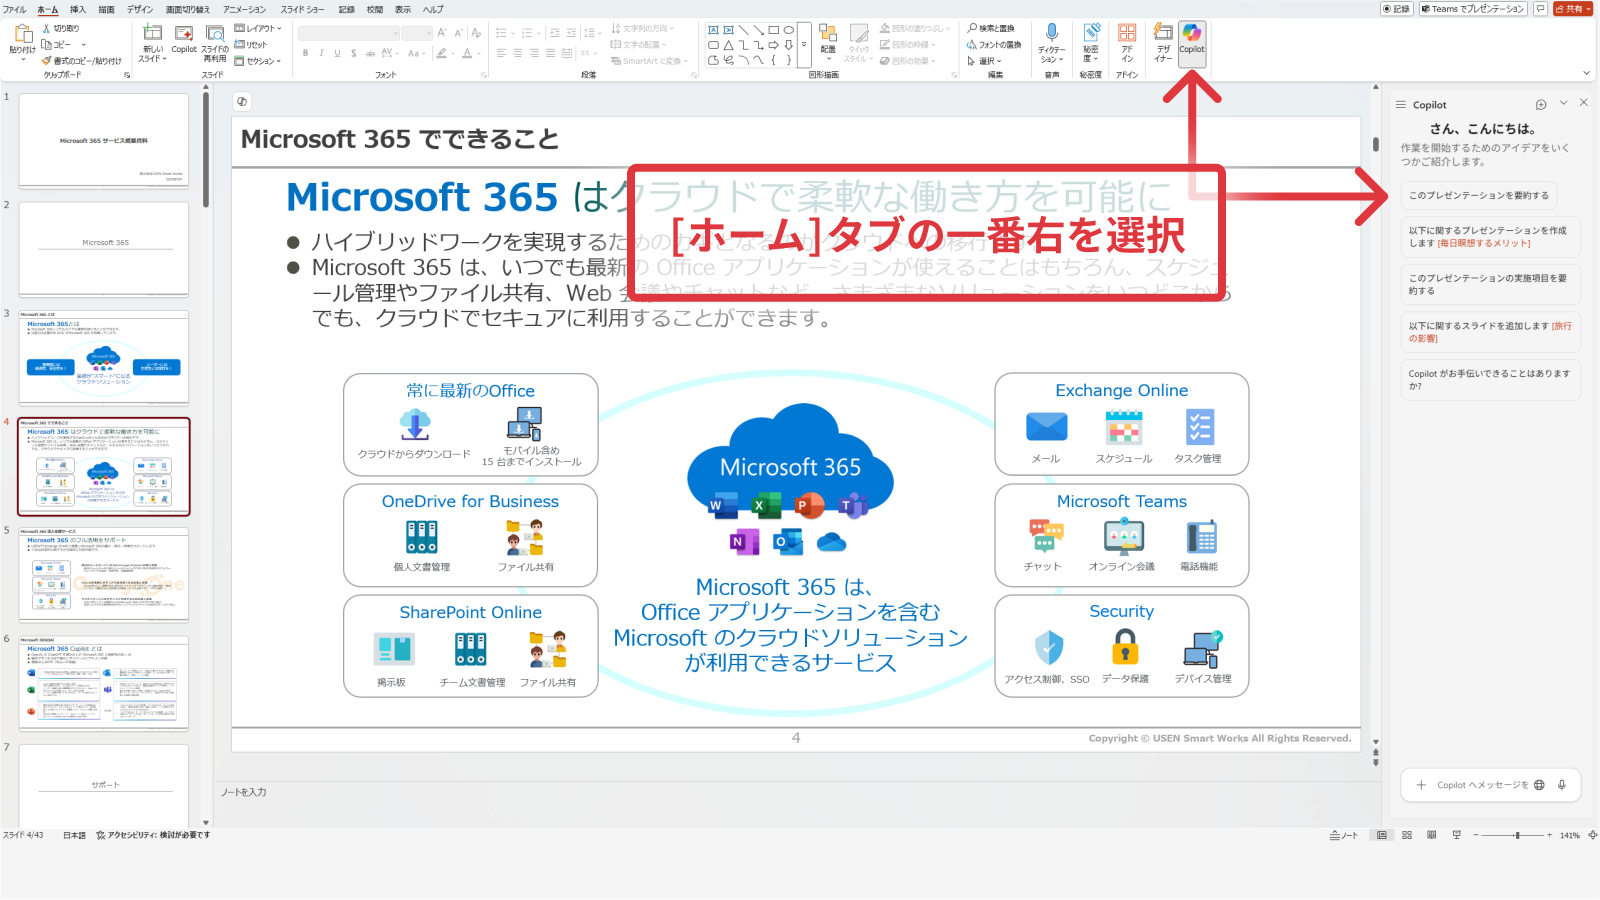This screenshot has width=1600, height=900.
Task: Click 'このプレゼンテーションを要約する' suggestion
Action: (x=1479, y=195)
